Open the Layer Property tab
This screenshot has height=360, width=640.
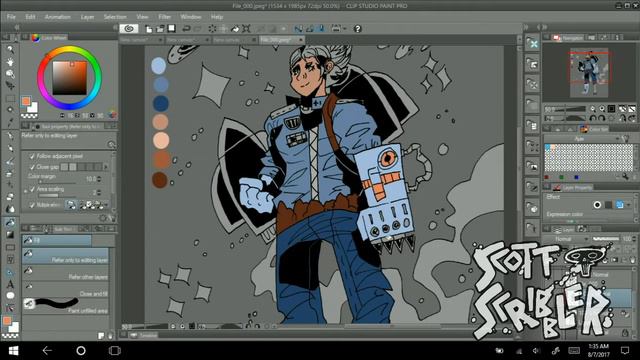573,187
